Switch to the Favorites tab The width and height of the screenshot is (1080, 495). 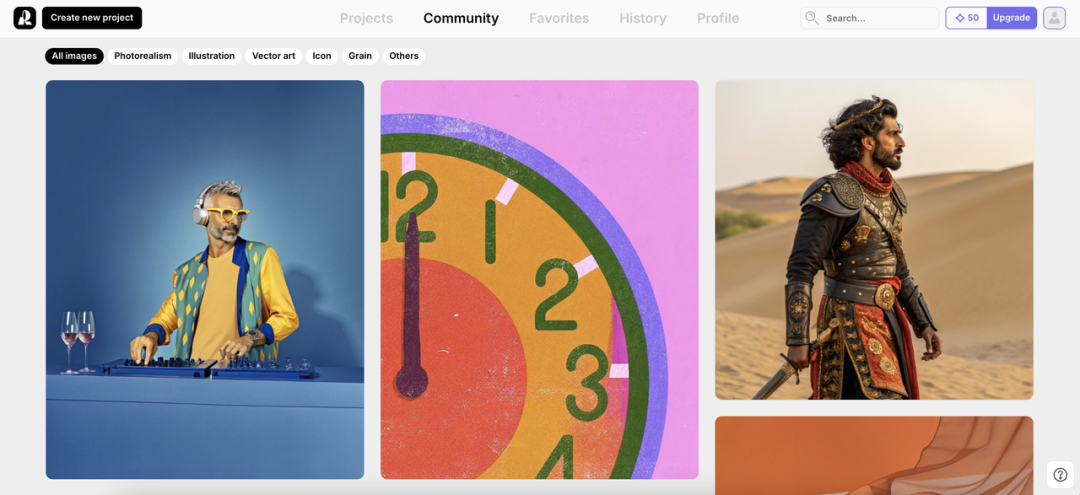click(559, 19)
